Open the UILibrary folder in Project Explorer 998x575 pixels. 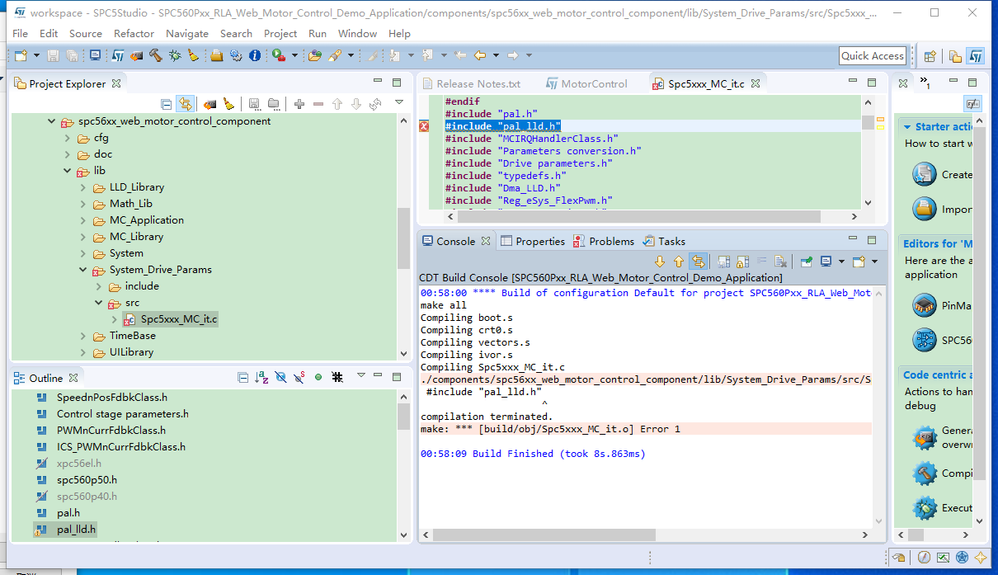click(x=131, y=352)
